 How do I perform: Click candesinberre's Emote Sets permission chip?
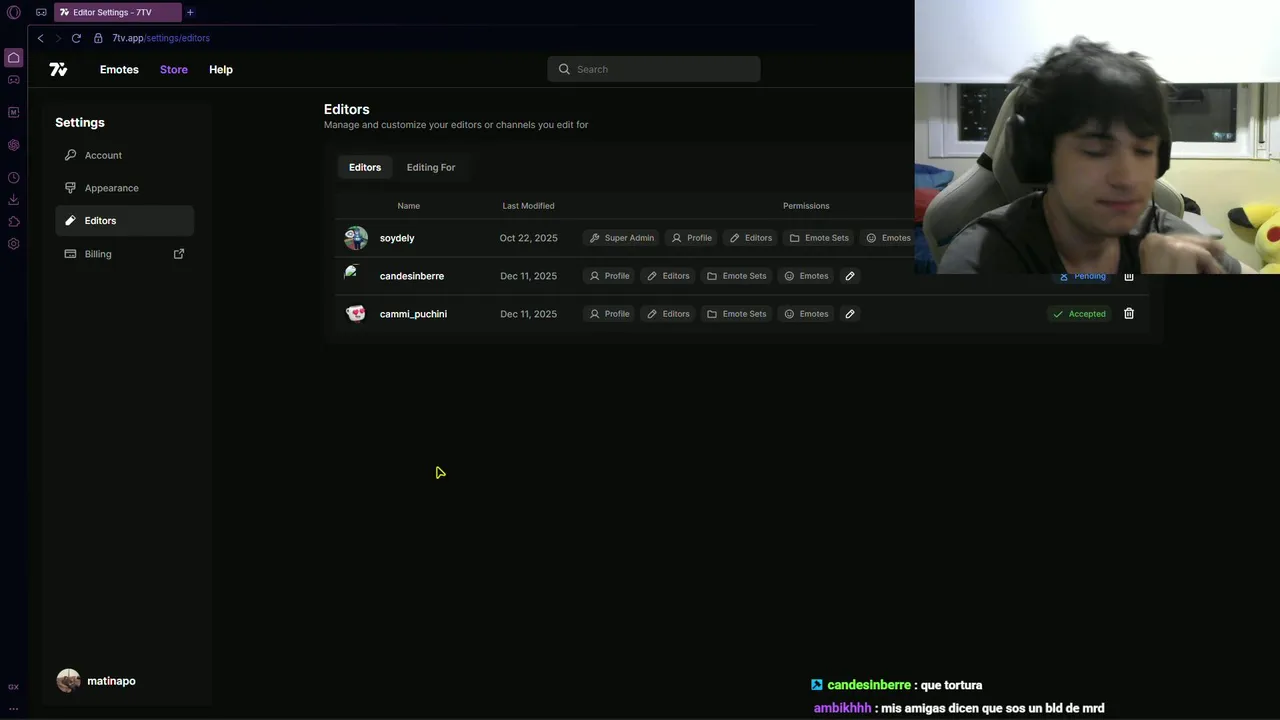pyautogui.click(x=737, y=276)
